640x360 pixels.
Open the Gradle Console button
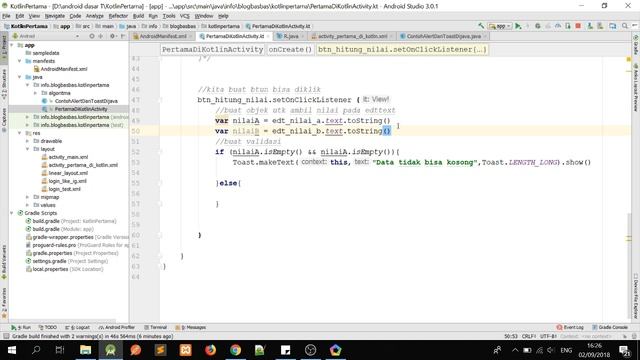[x=610, y=327]
